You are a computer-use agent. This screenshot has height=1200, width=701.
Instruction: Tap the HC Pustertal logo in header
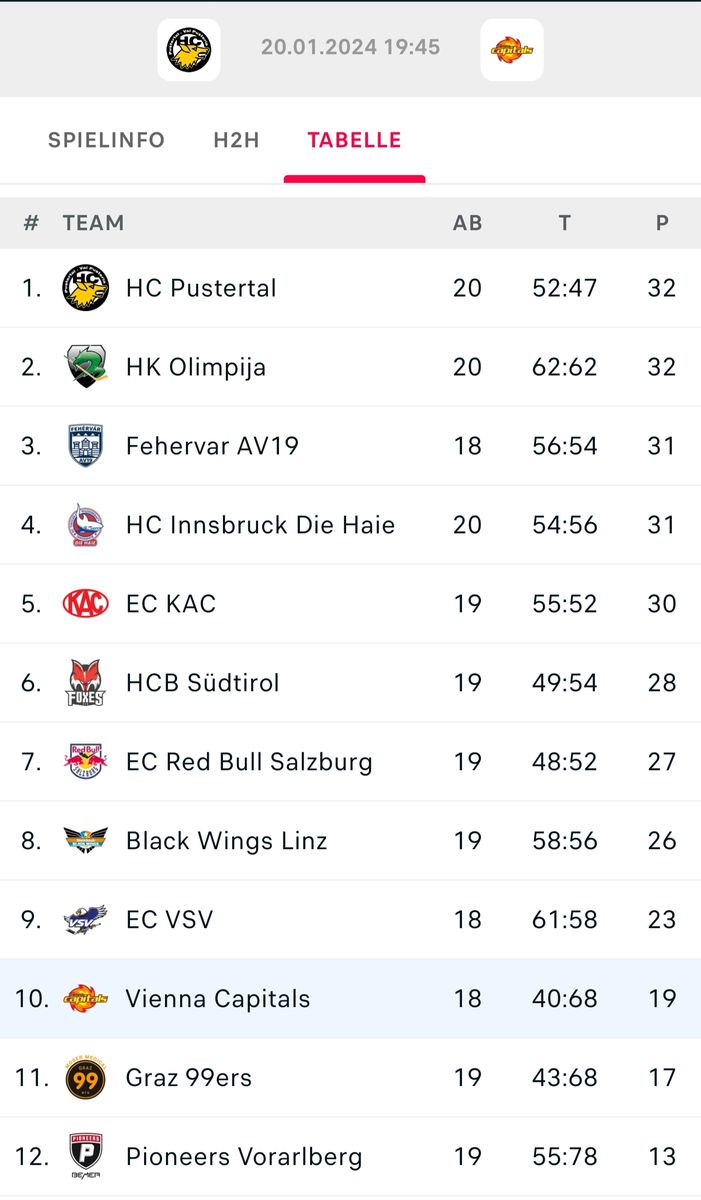(189, 49)
